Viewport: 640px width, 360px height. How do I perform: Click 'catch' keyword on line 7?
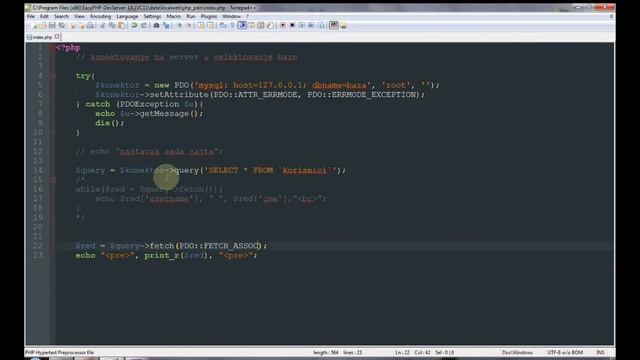pos(98,104)
